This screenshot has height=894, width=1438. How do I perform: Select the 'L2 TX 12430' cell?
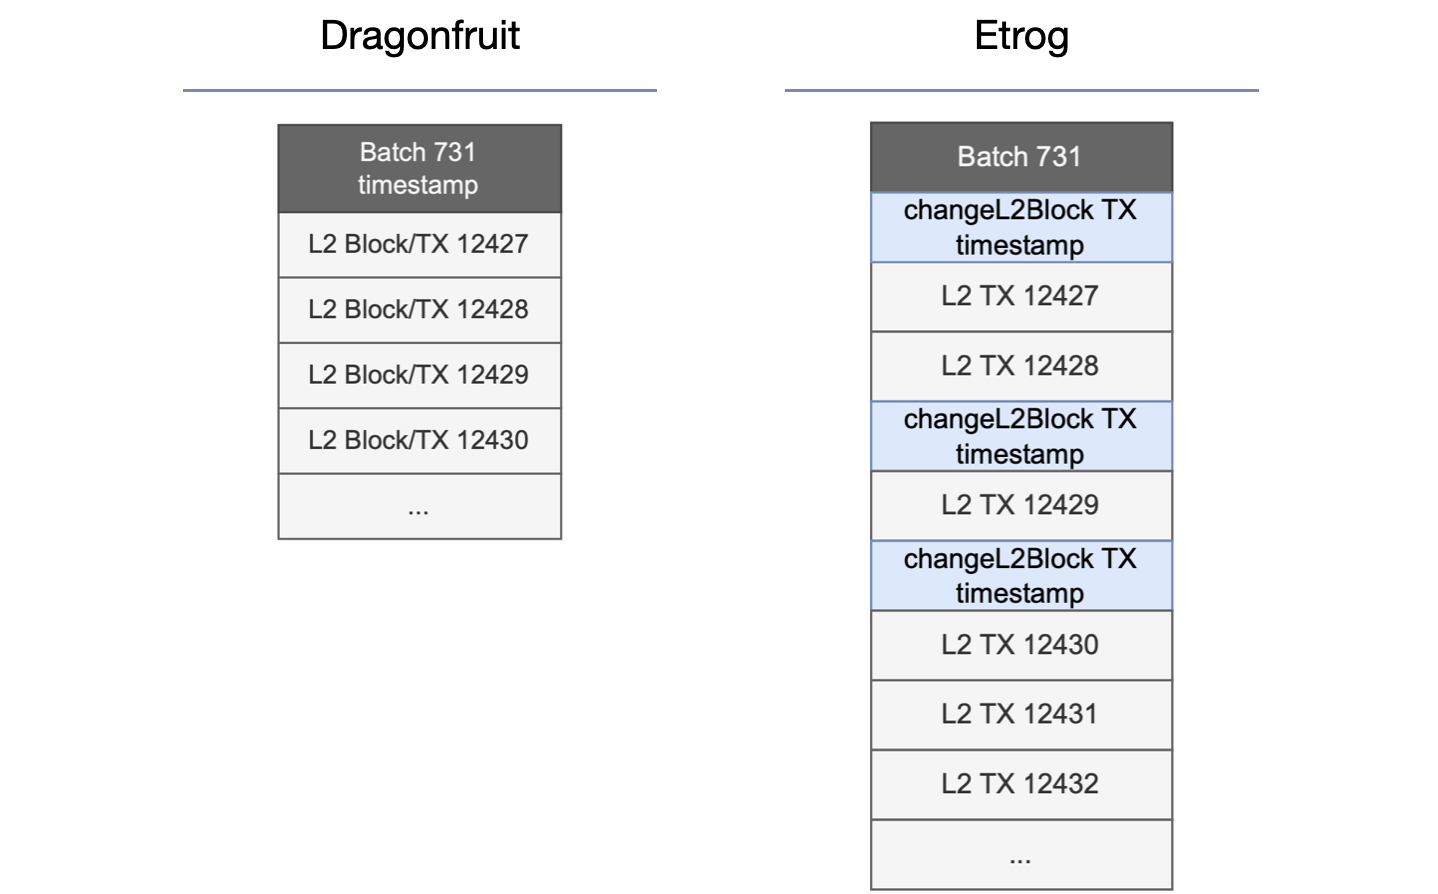(1021, 645)
